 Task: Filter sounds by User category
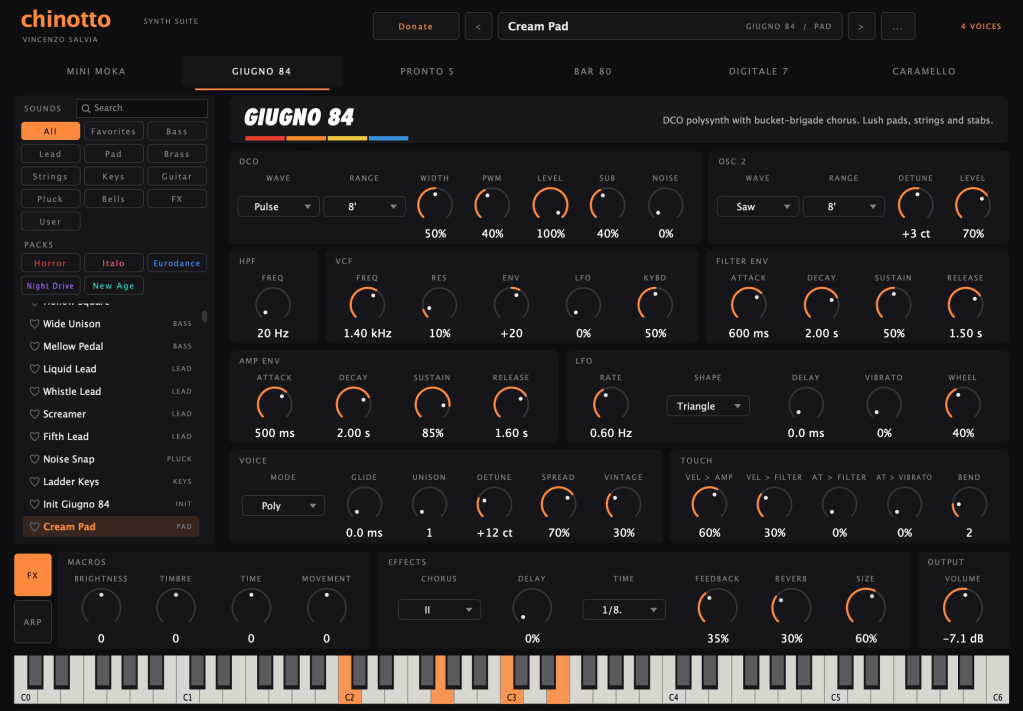click(50, 221)
